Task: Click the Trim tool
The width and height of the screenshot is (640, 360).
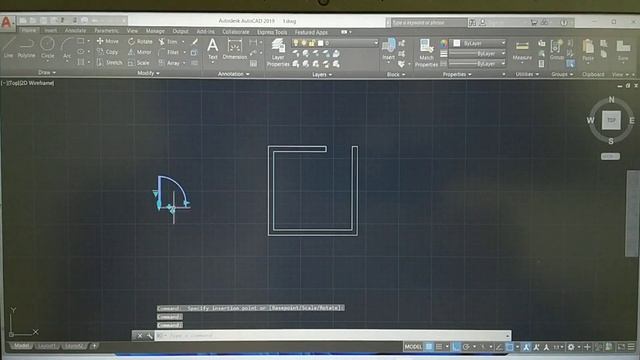Action: (168, 42)
